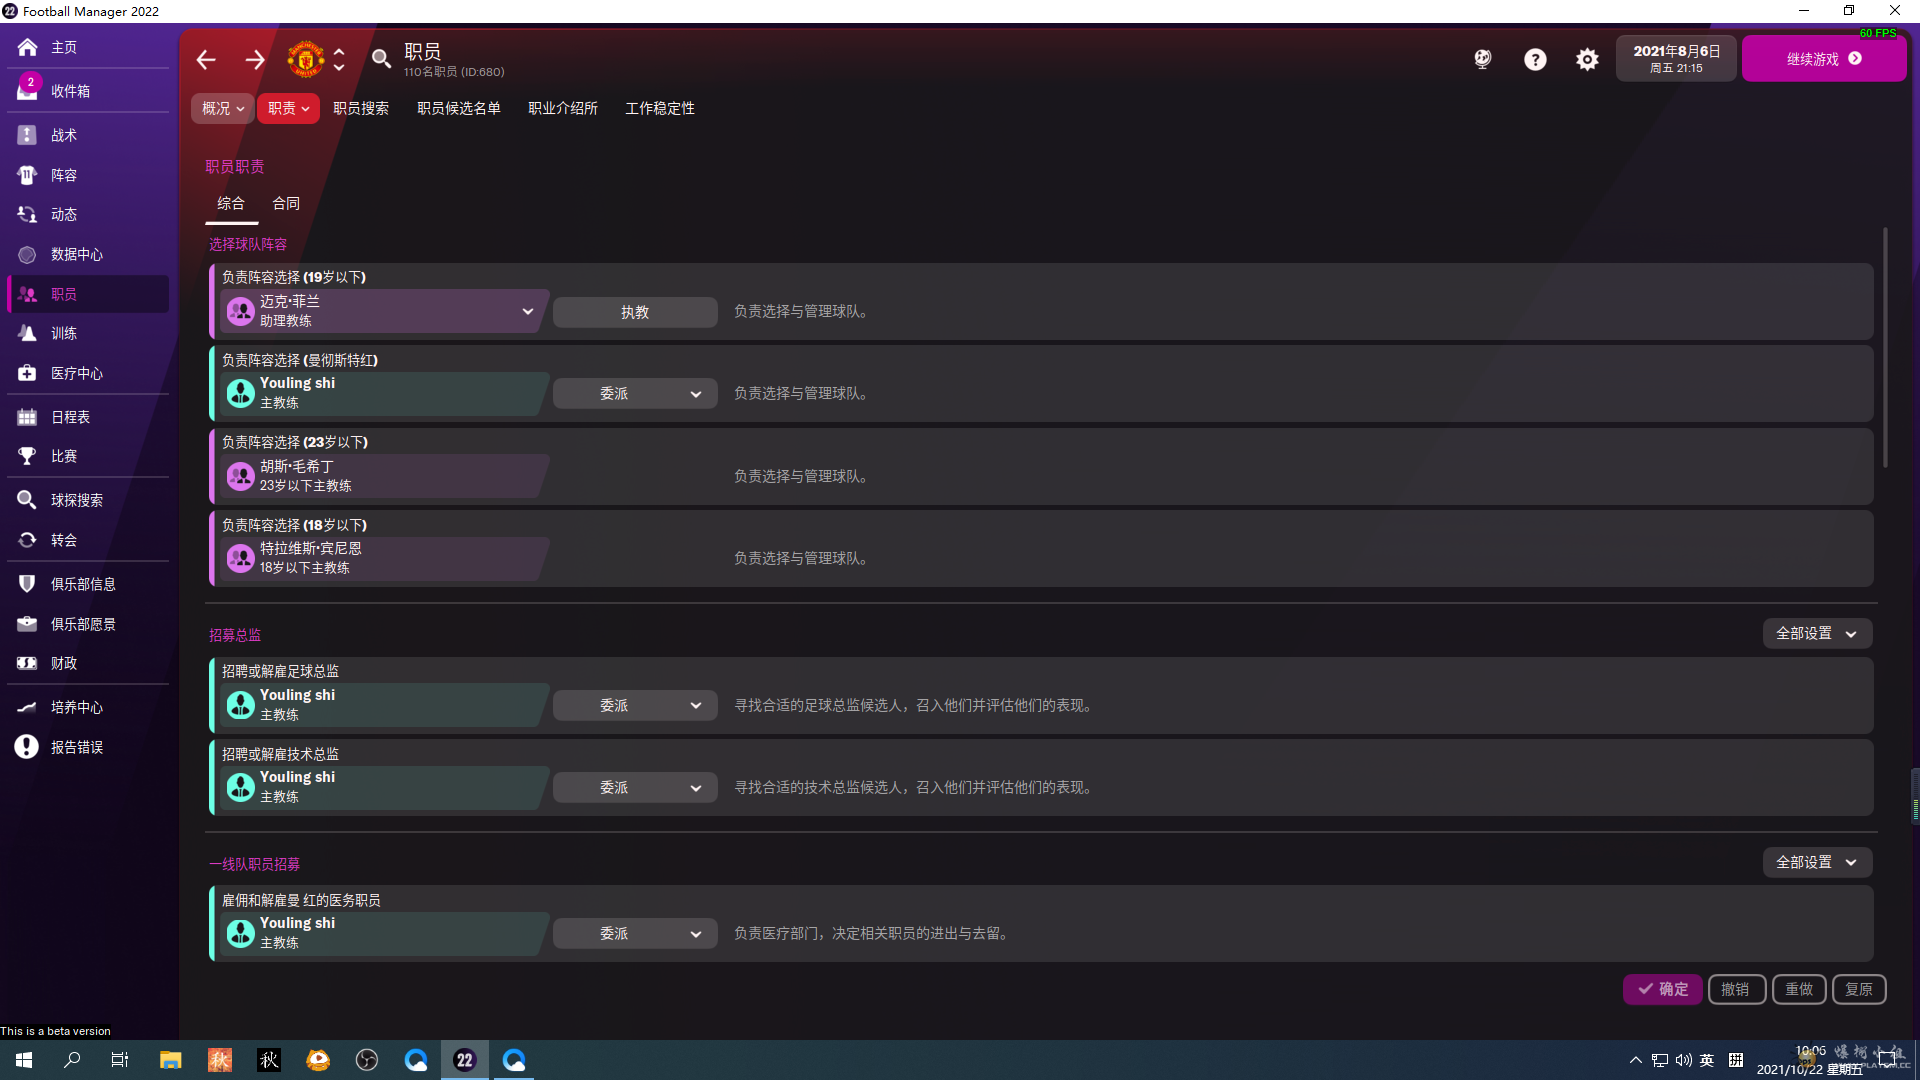Open 俱乐部信息 club info

pyautogui.click(x=88, y=584)
